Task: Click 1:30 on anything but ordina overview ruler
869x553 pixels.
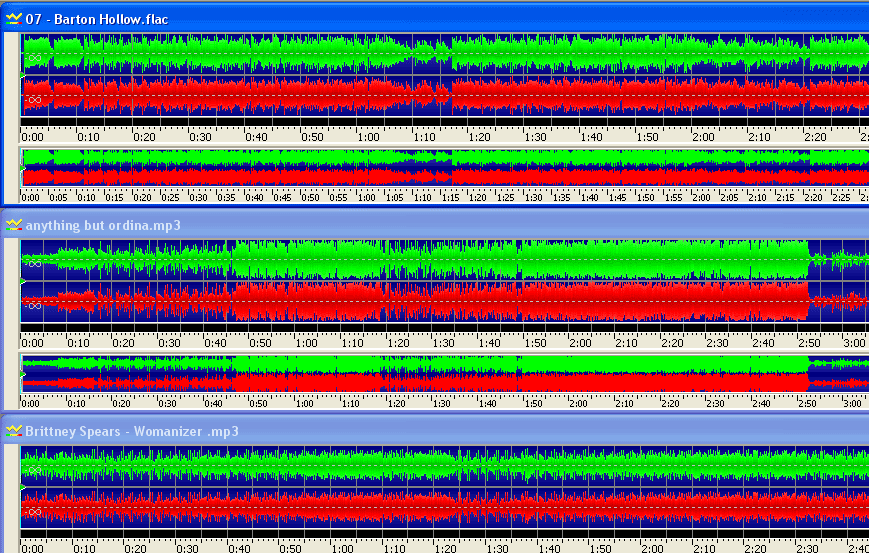Action: (x=441, y=404)
